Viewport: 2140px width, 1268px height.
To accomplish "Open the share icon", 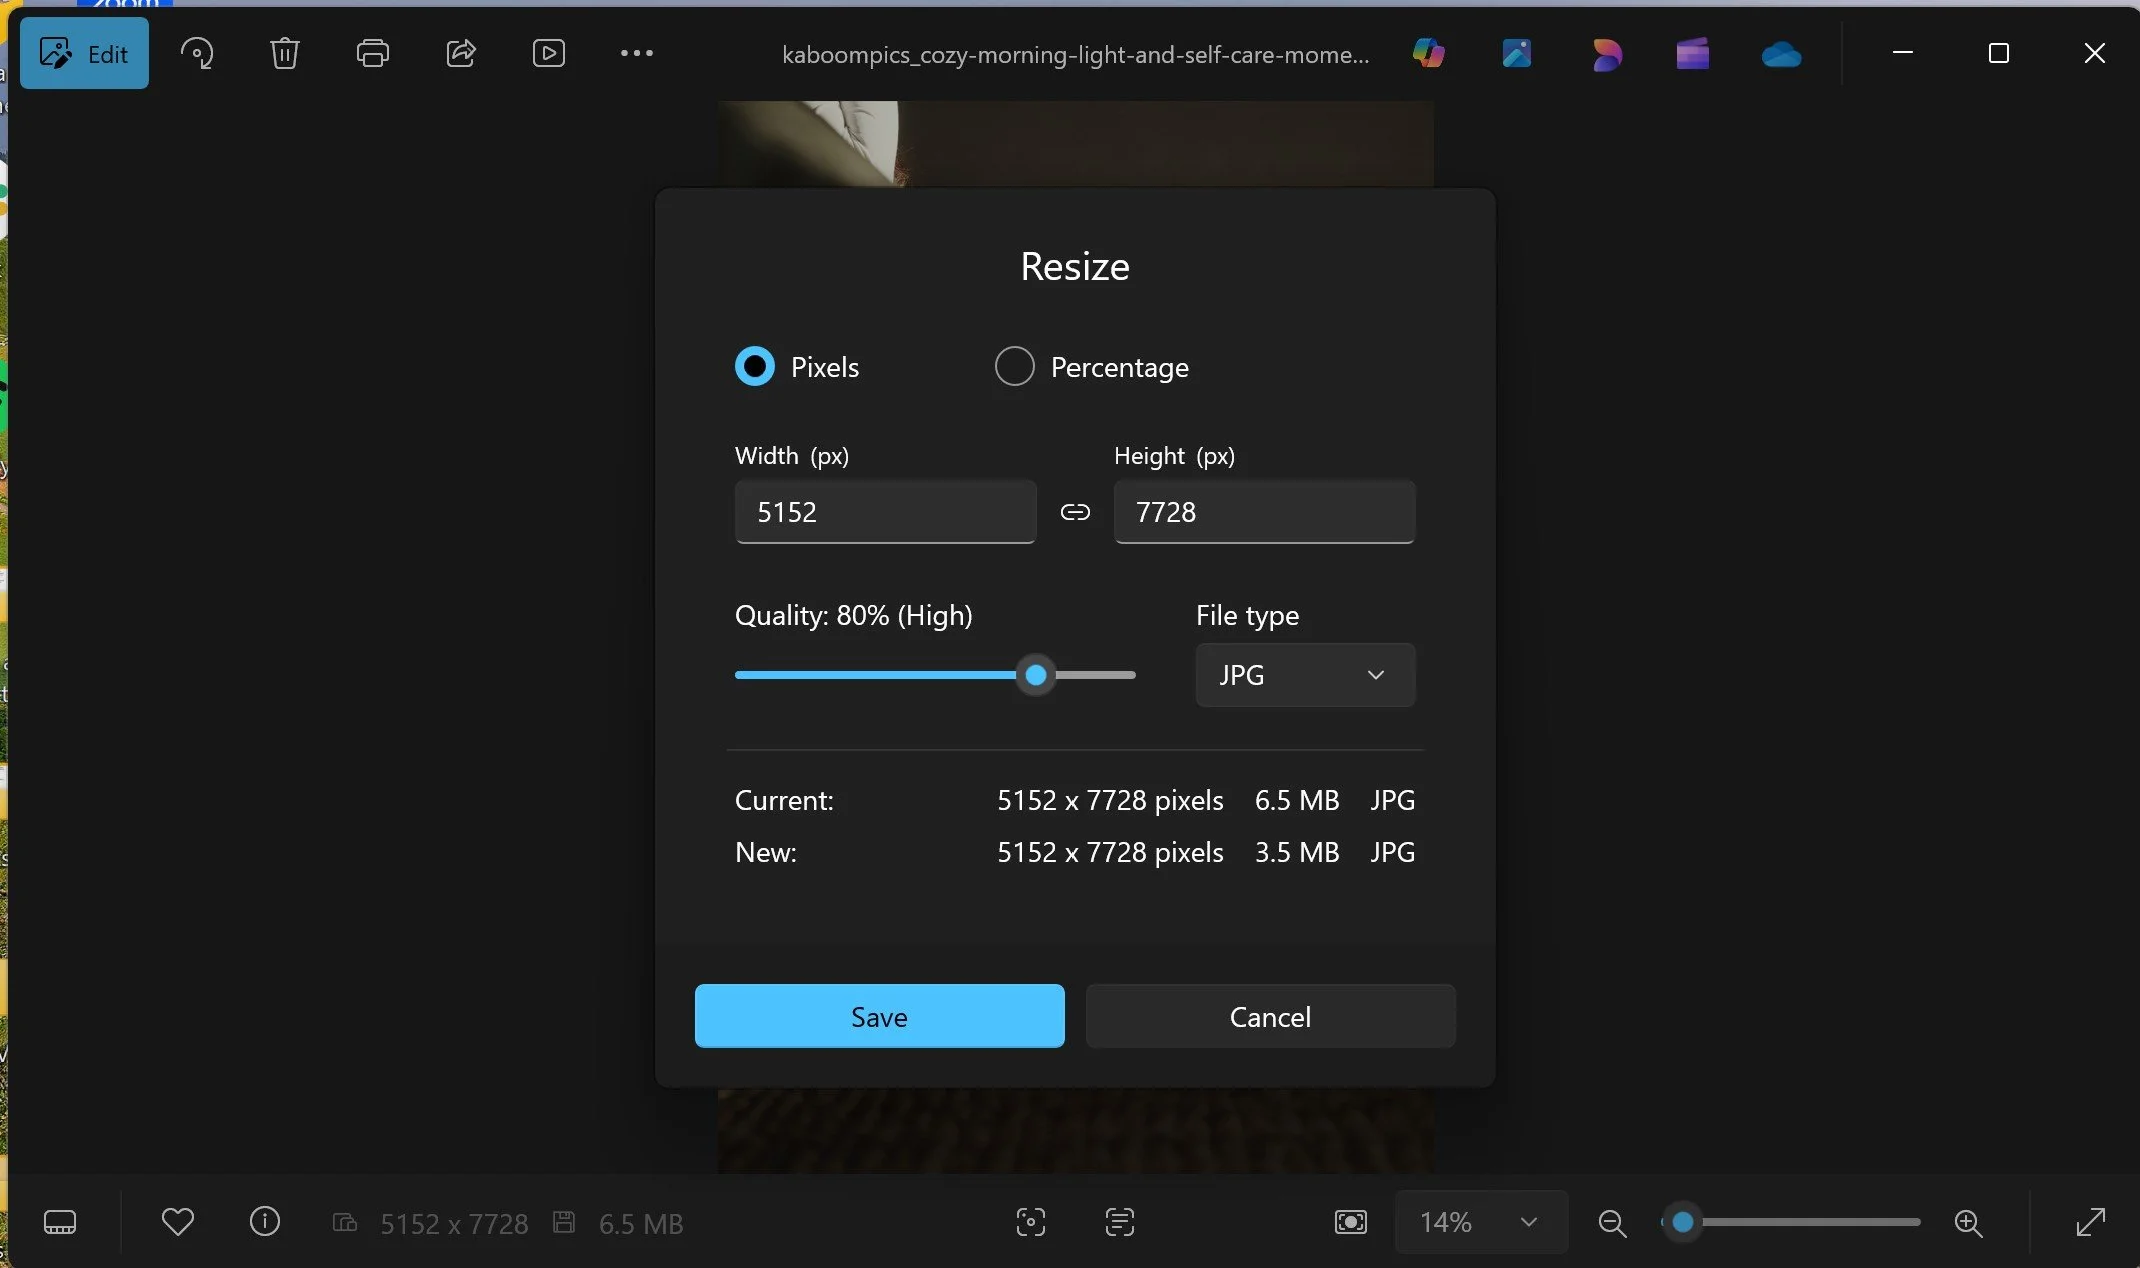I will point(460,53).
